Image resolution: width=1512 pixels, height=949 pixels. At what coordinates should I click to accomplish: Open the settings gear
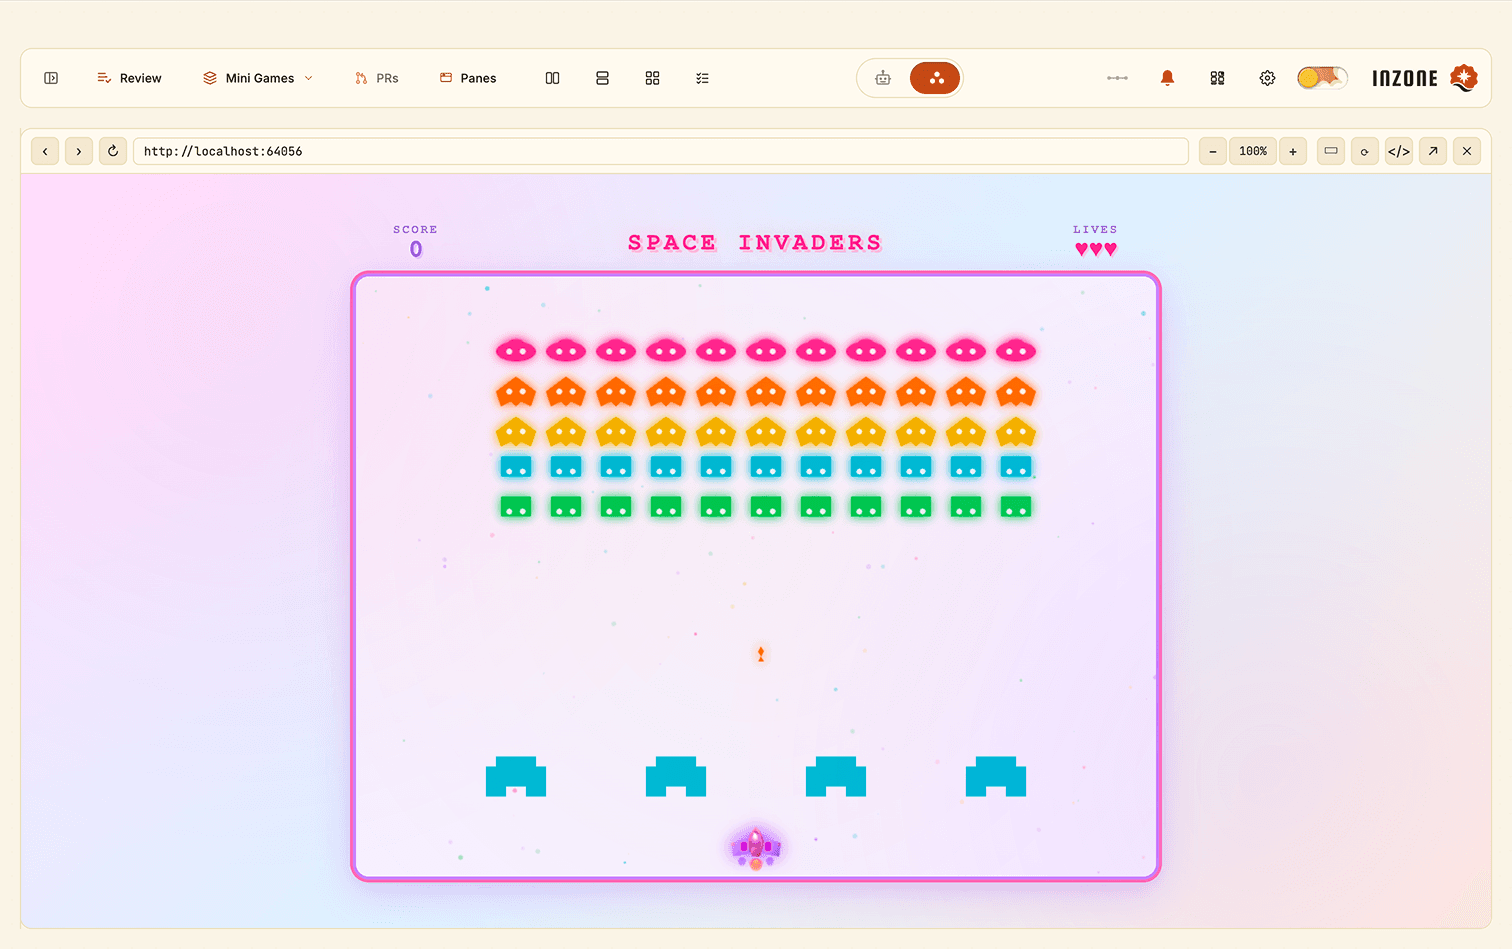point(1267,78)
